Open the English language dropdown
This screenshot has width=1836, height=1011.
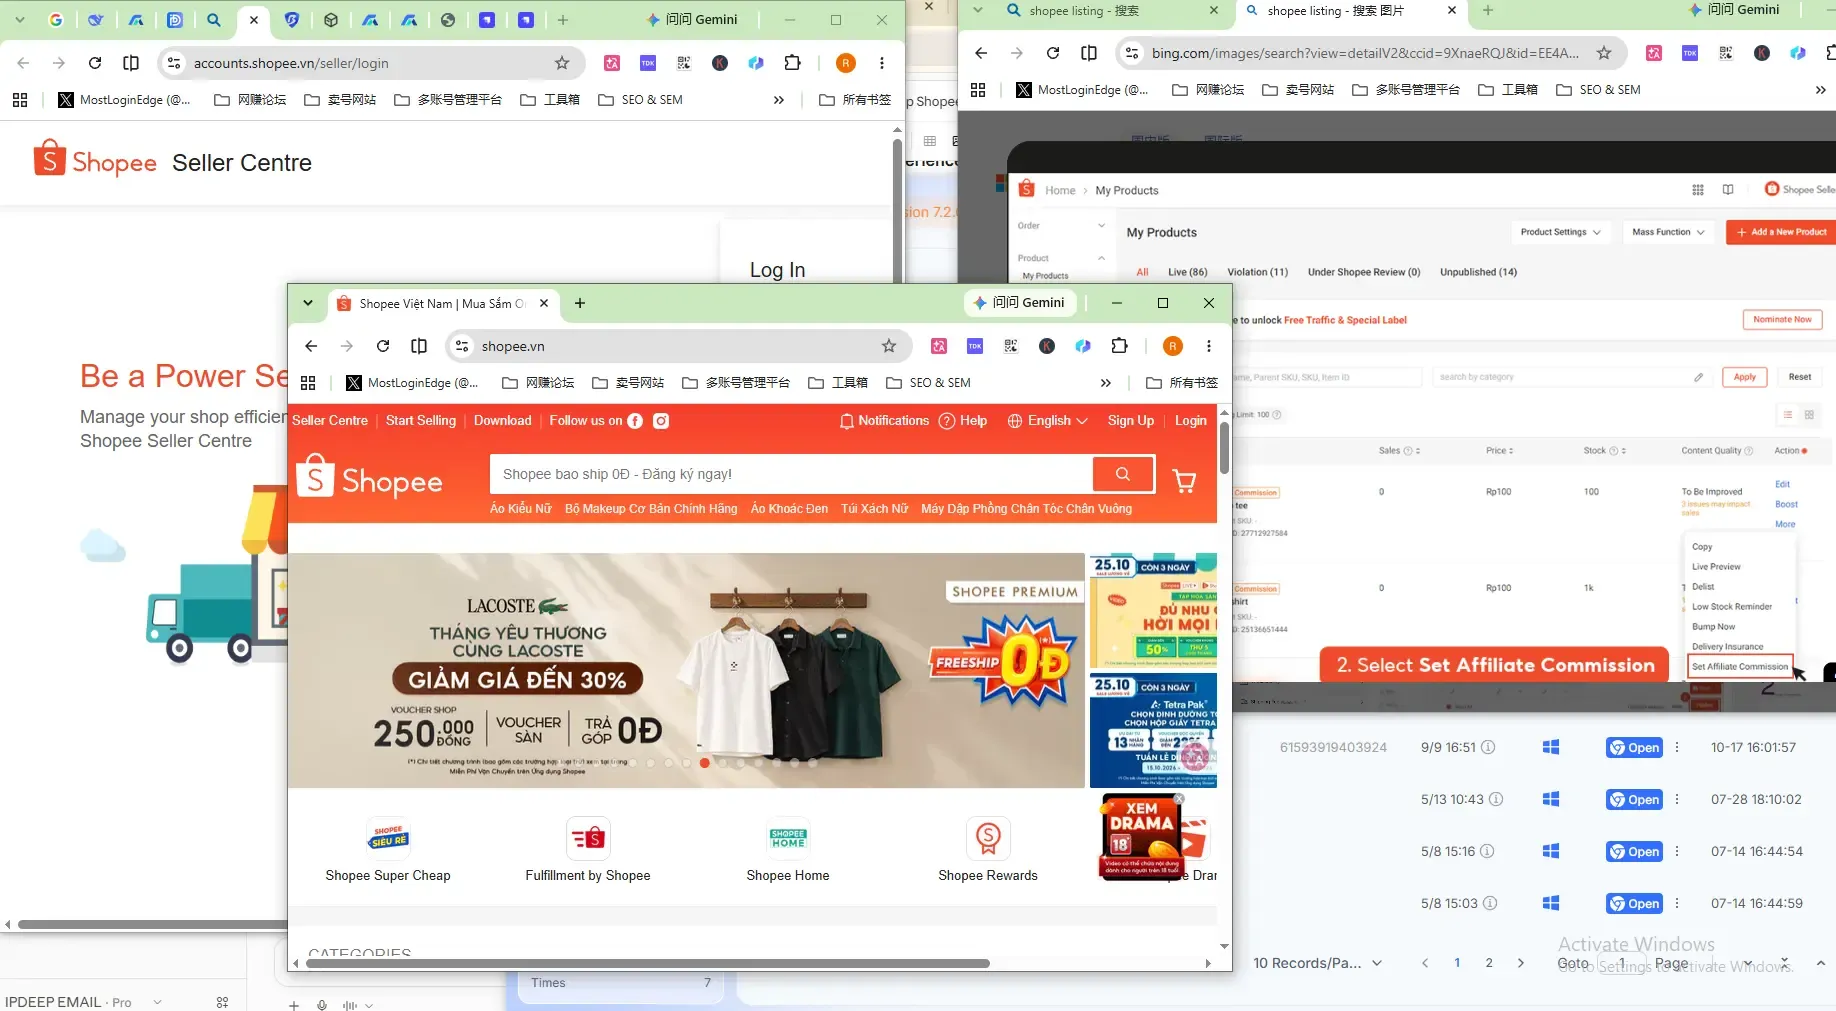pyautogui.click(x=1047, y=421)
